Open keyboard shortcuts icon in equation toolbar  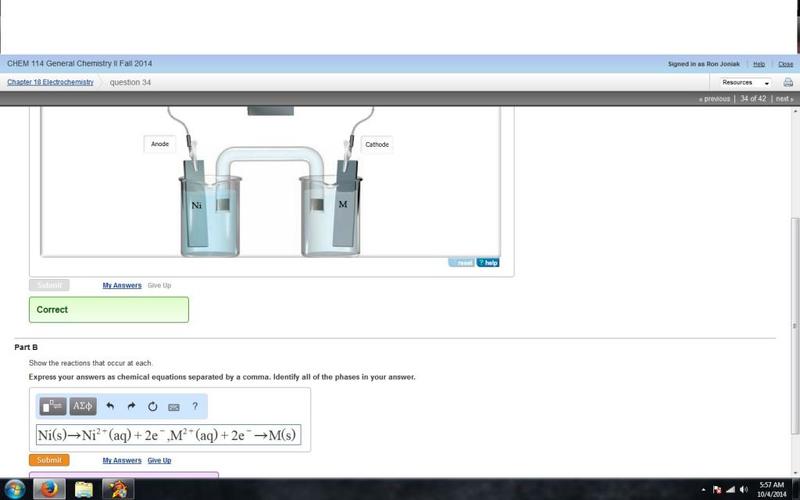tap(173, 407)
